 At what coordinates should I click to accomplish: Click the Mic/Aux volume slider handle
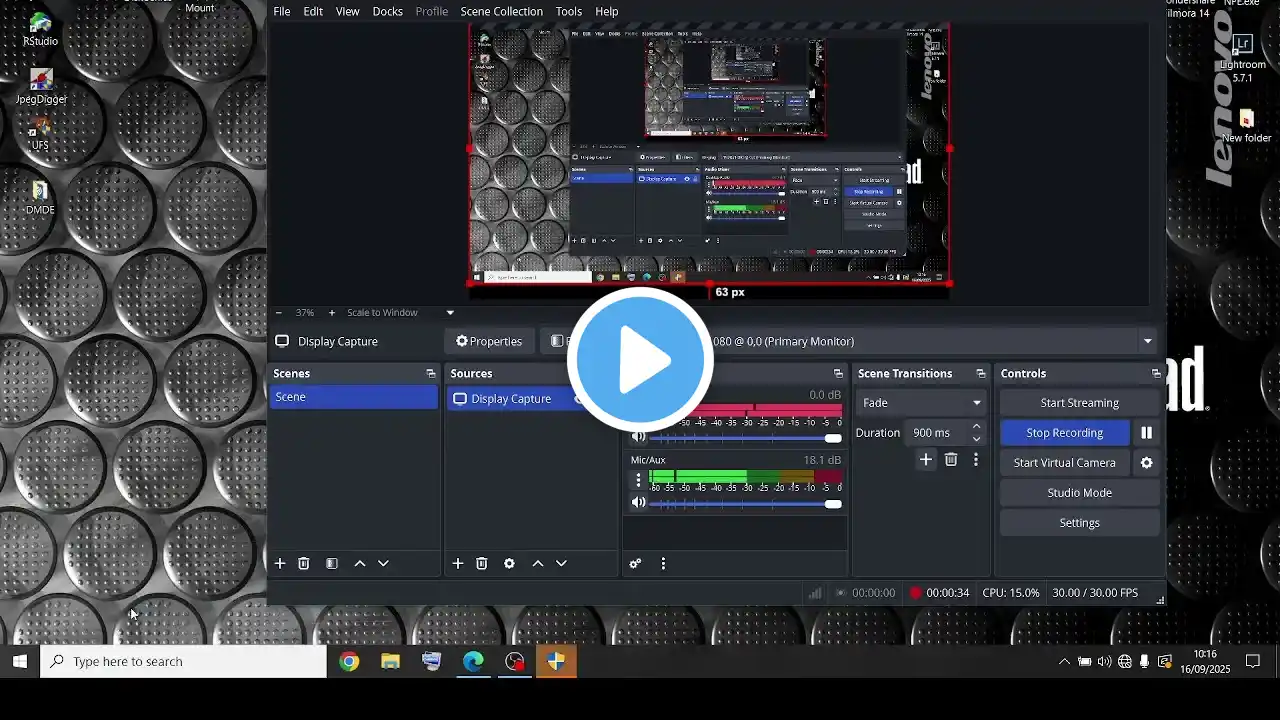833,504
